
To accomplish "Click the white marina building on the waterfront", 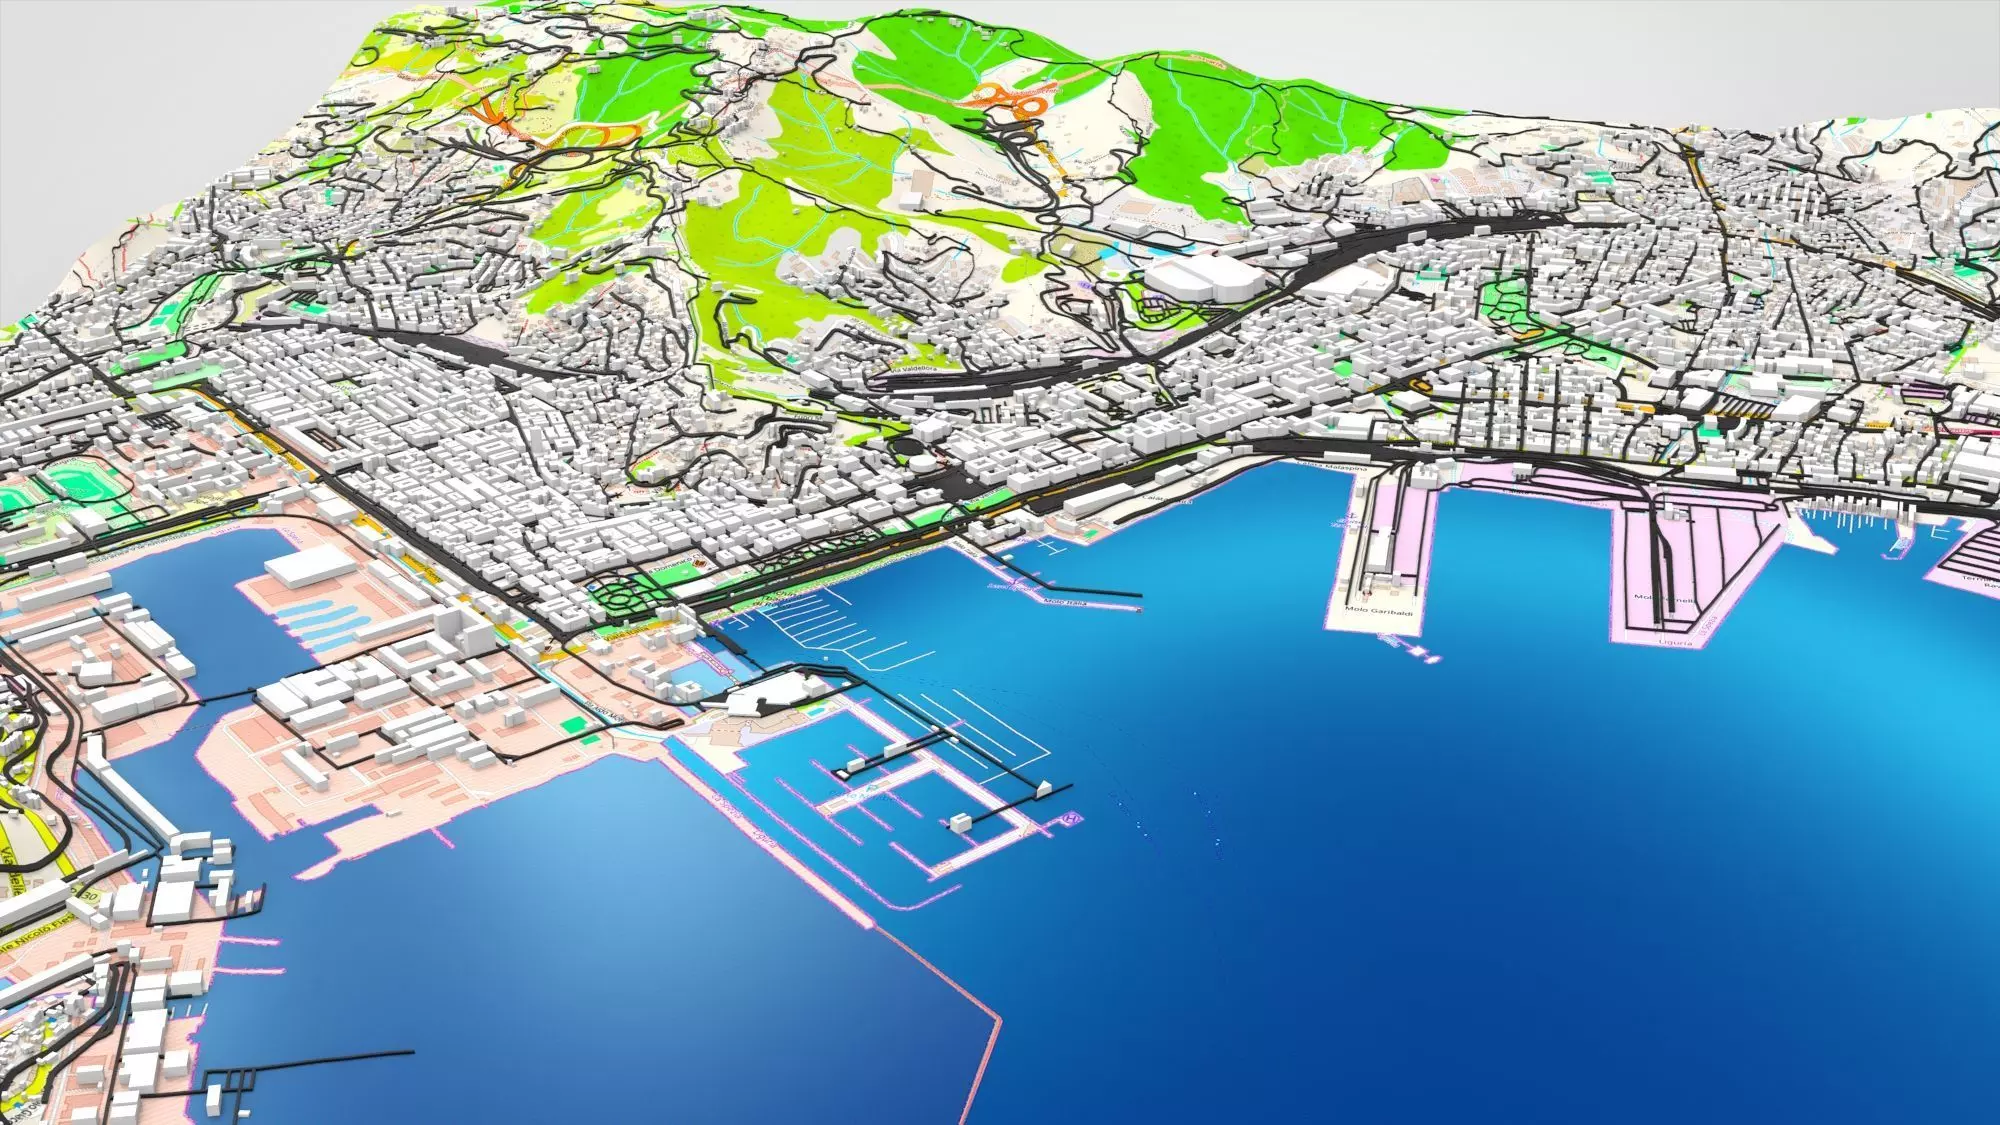I will [770, 691].
